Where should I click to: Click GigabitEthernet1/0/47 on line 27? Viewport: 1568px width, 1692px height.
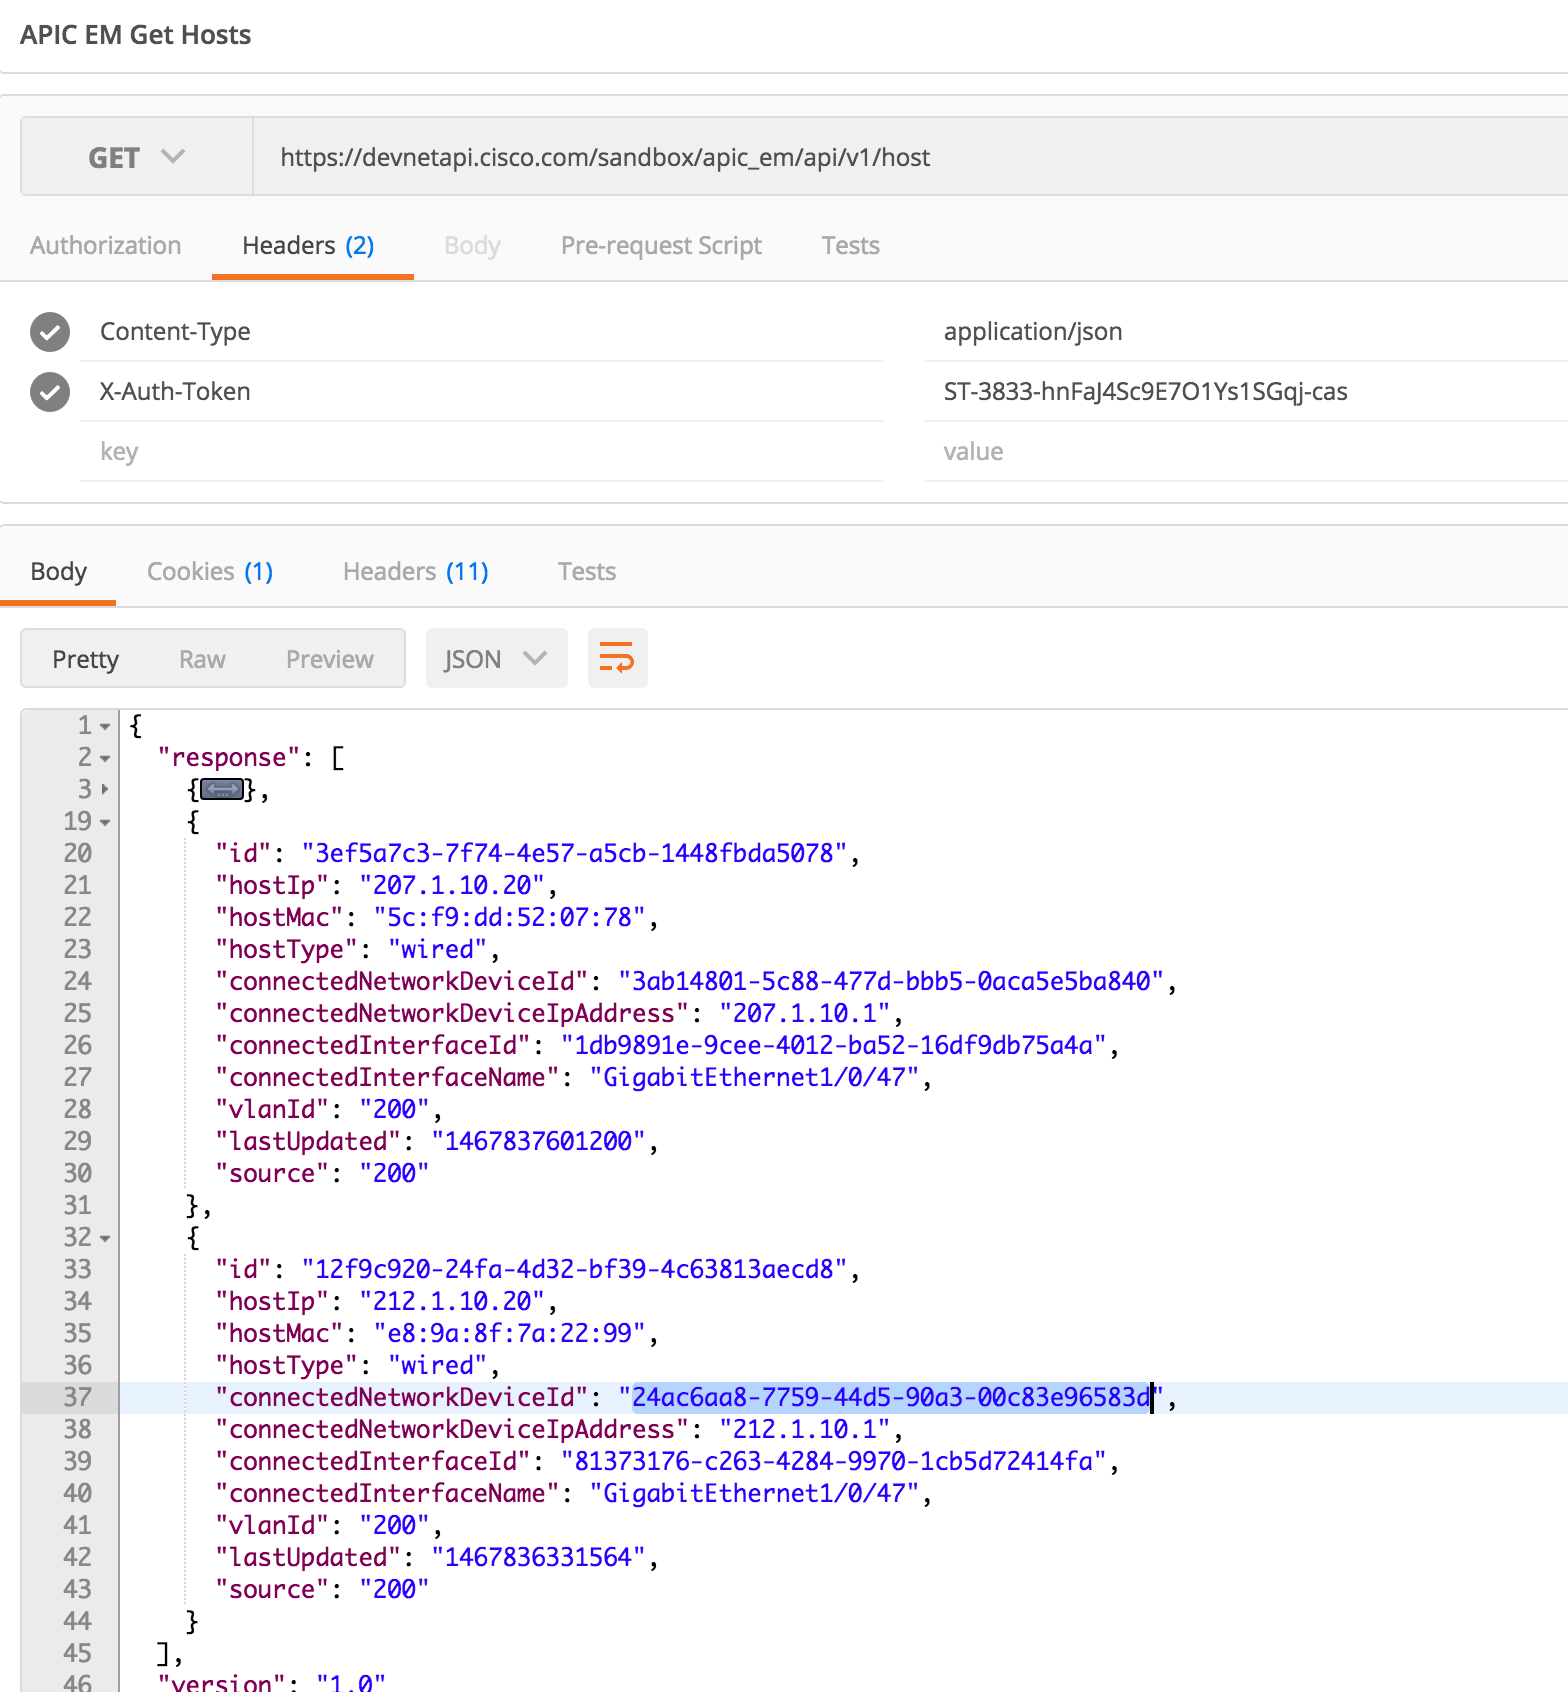755,1077
